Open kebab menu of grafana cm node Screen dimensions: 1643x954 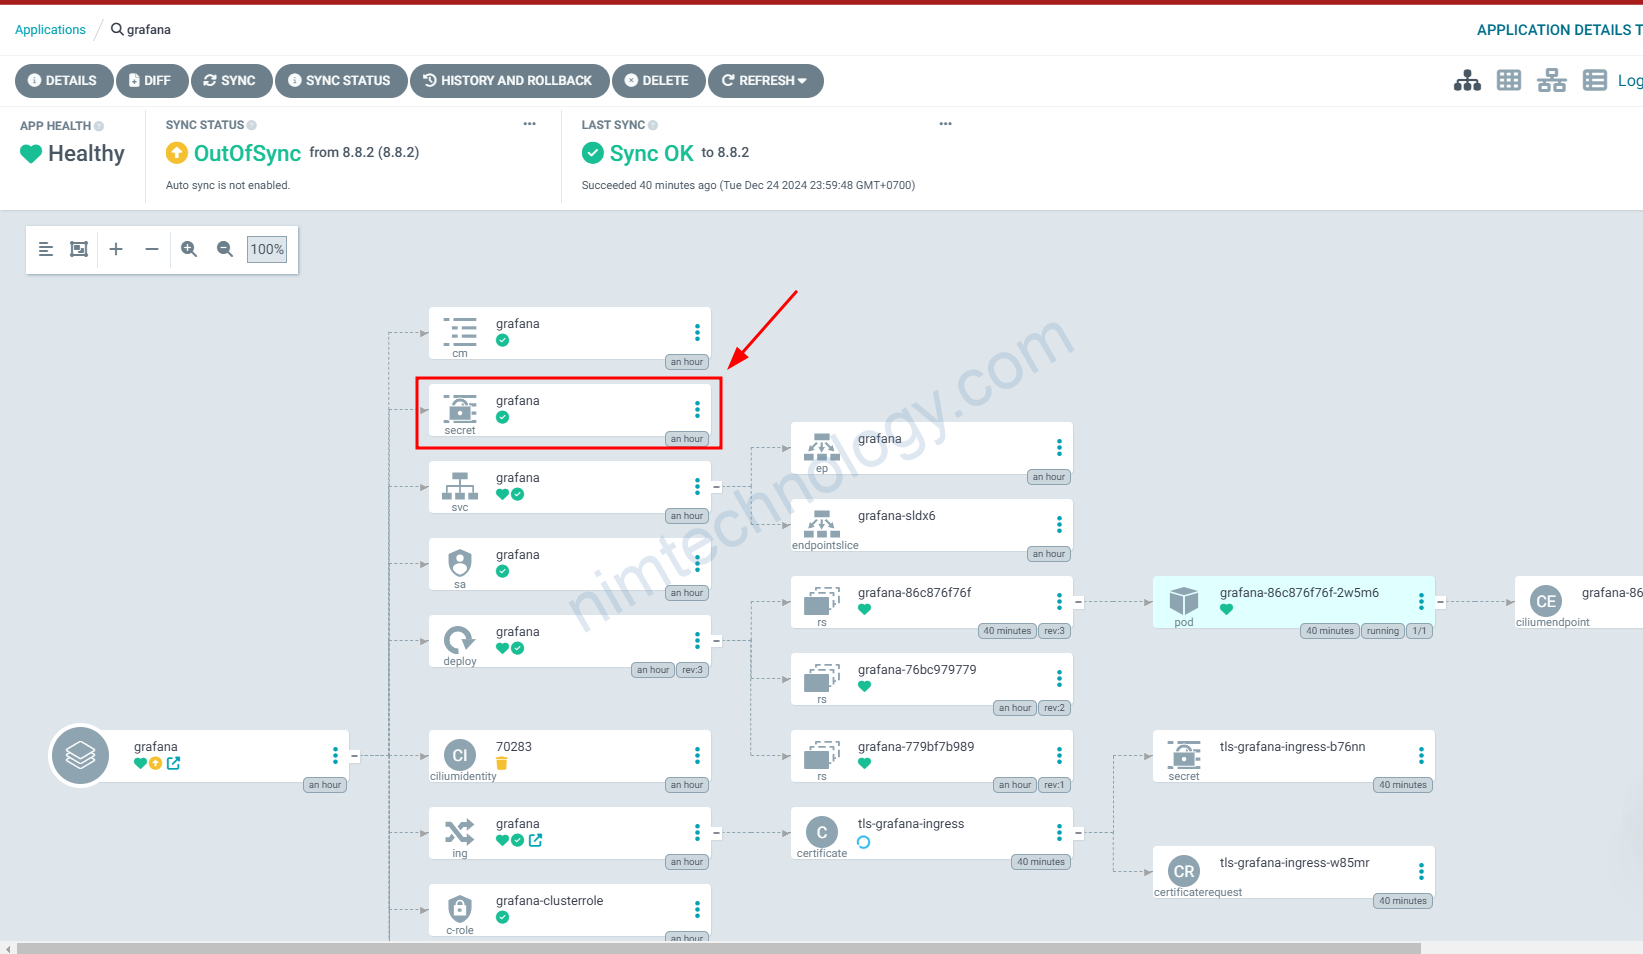(x=697, y=332)
